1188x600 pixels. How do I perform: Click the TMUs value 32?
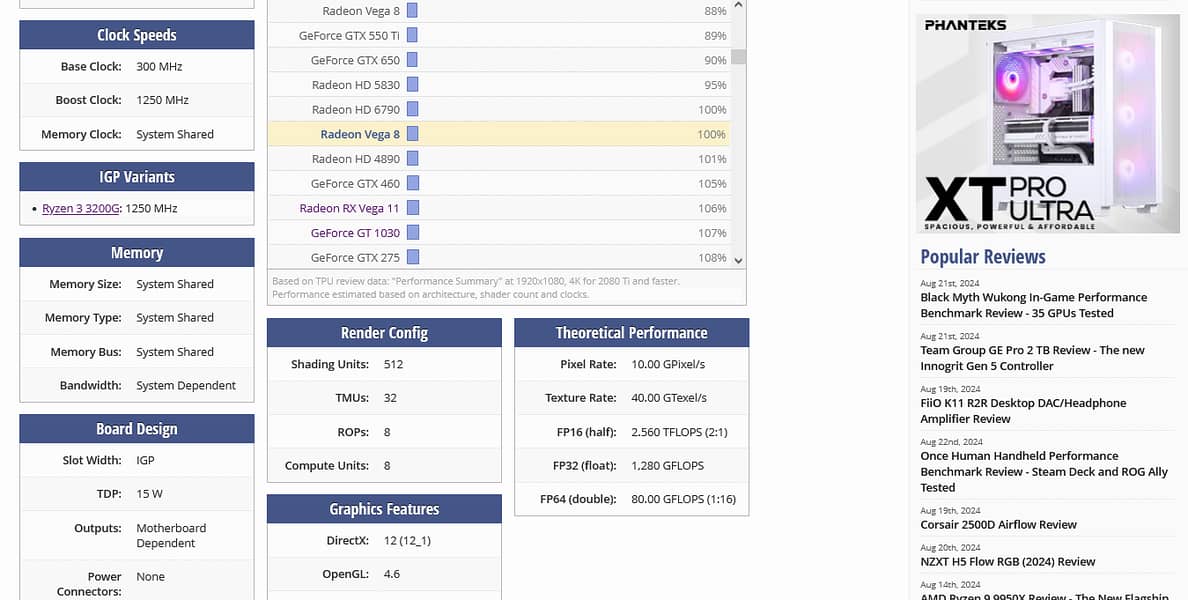coord(389,398)
